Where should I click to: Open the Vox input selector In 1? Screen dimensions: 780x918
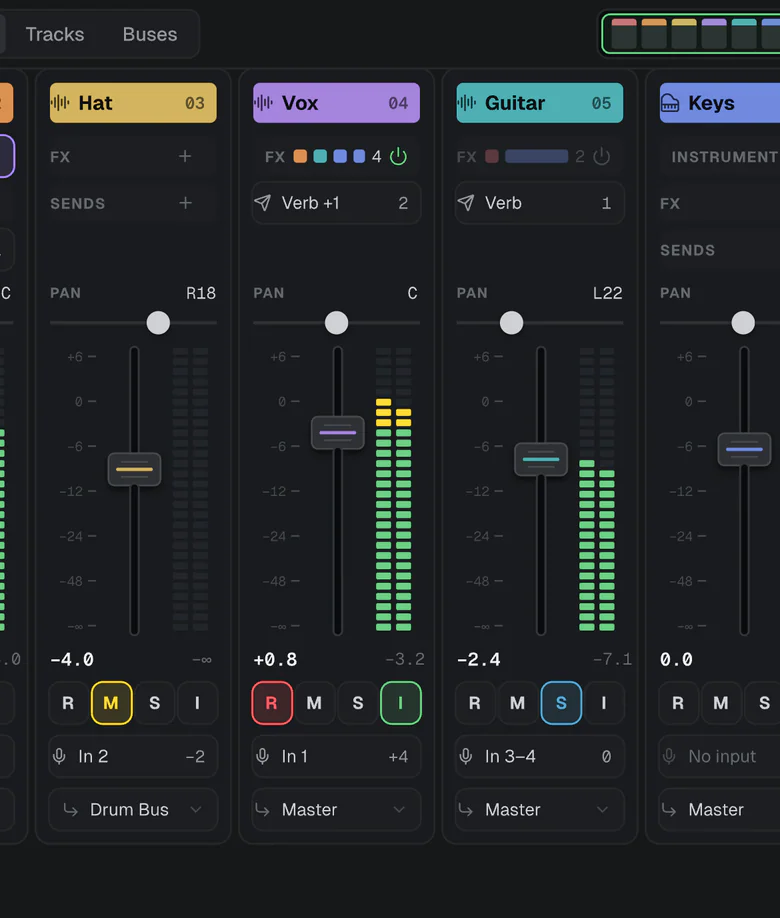(336, 756)
